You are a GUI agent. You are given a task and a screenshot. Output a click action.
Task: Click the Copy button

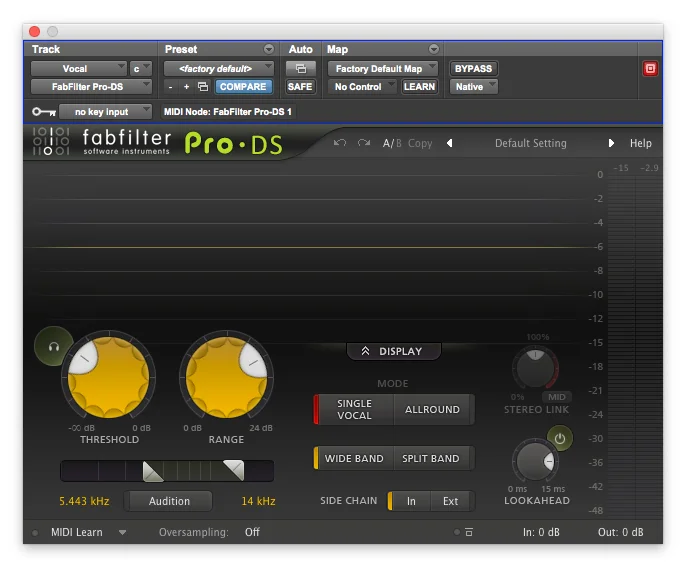(420, 143)
